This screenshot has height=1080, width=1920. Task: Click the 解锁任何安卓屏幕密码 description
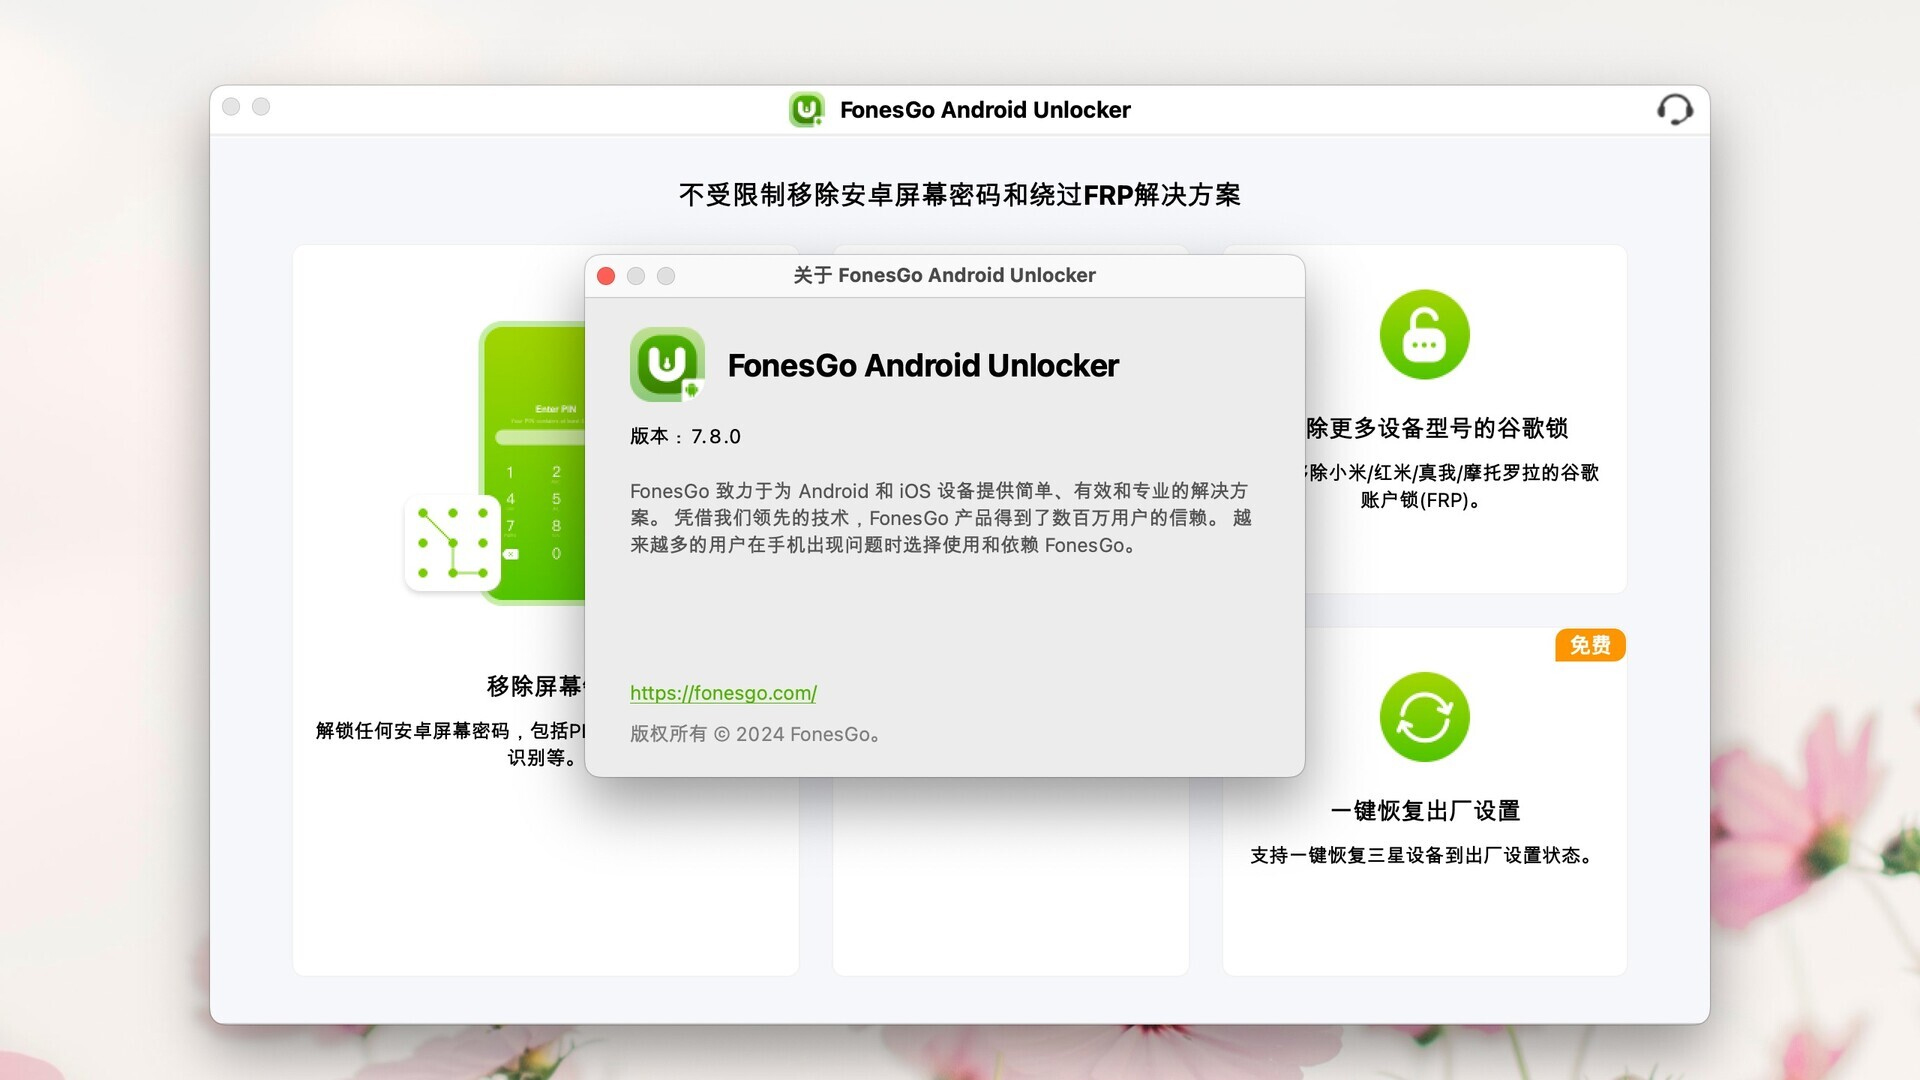[x=450, y=744]
